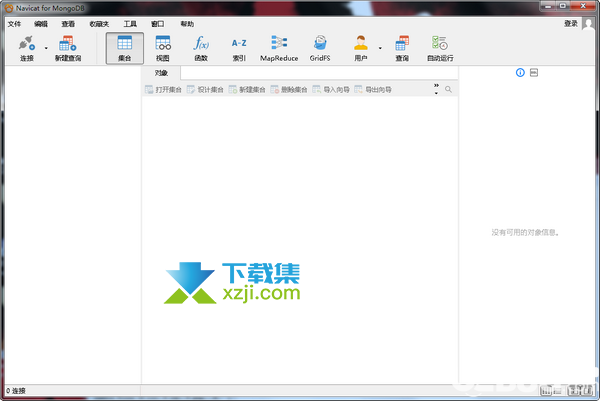Click the New Query (新建查询) icon
Image resolution: width=600 pixels, height=401 pixels.
(x=68, y=48)
